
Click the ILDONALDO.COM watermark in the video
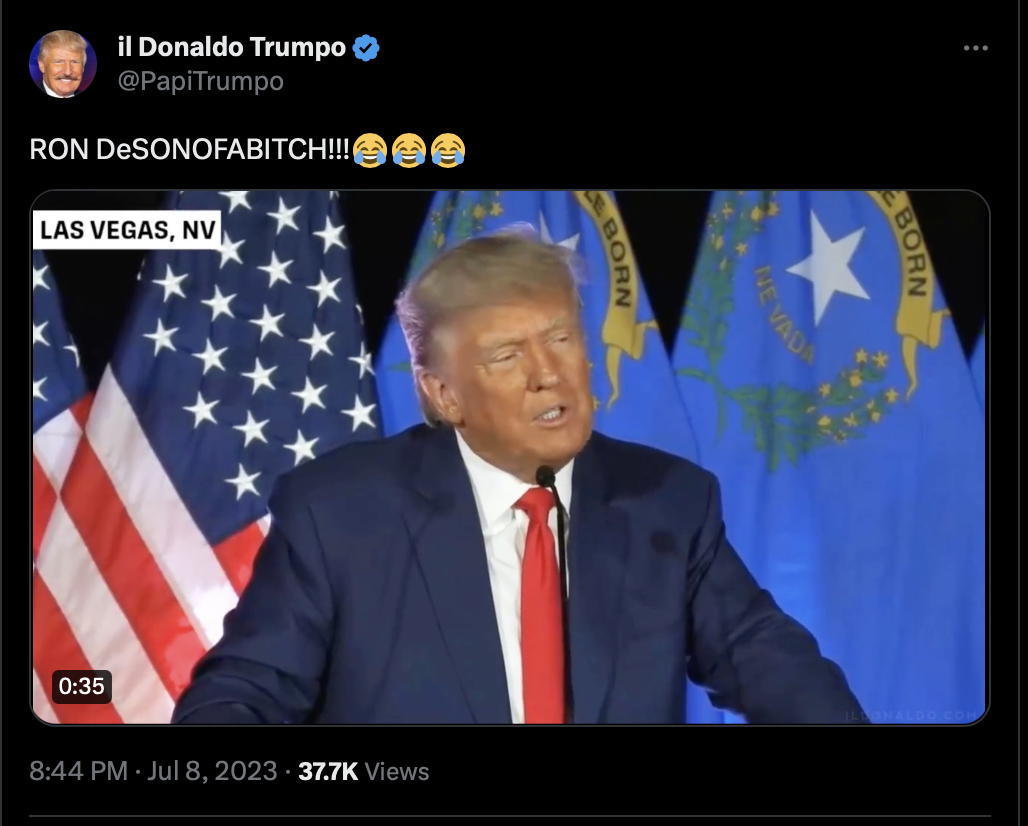[911, 715]
